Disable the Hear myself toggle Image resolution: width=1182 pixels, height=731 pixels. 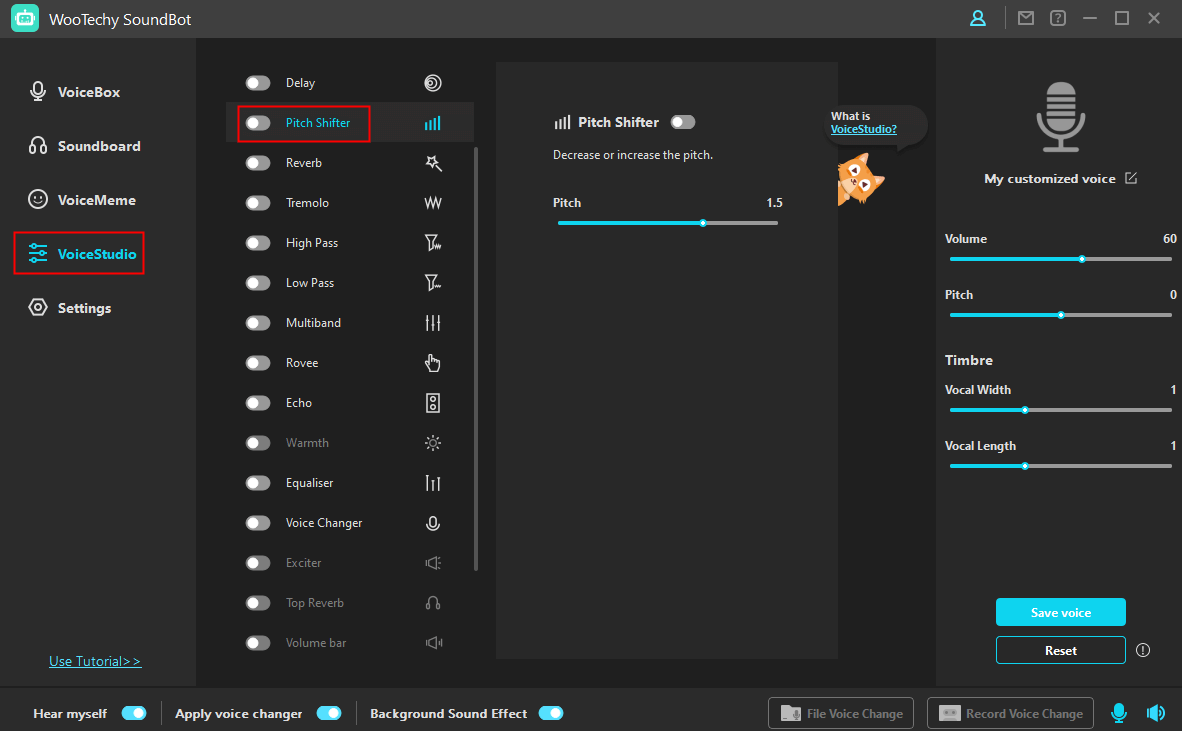pos(134,713)
